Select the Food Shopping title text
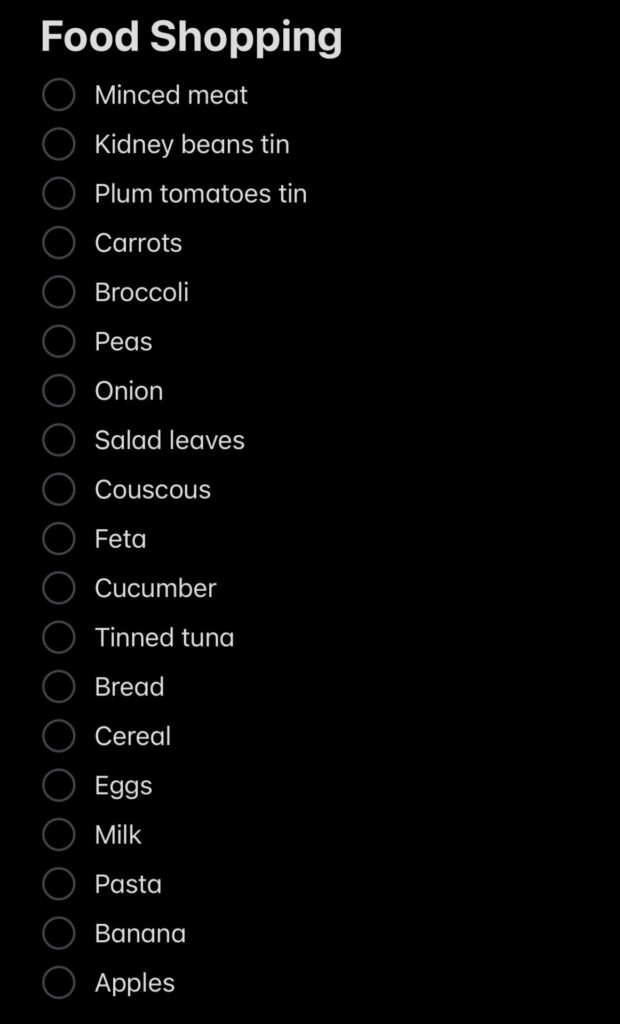The height and width of the screenshot is (1024, 620). (x=191, y=38)
